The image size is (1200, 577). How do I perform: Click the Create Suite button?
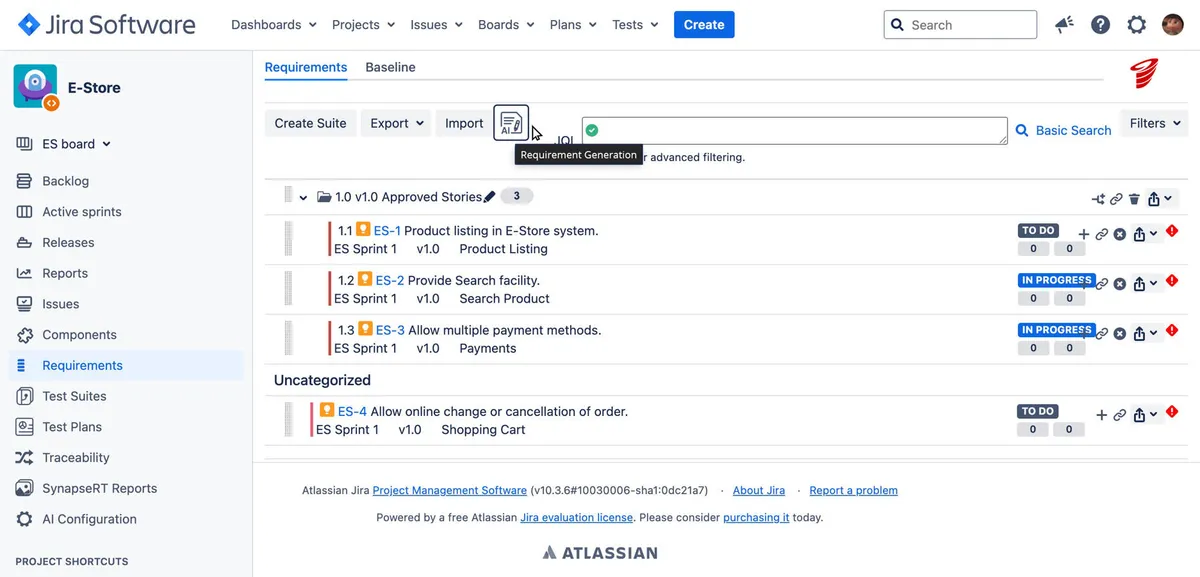click(x=310, y=123)
